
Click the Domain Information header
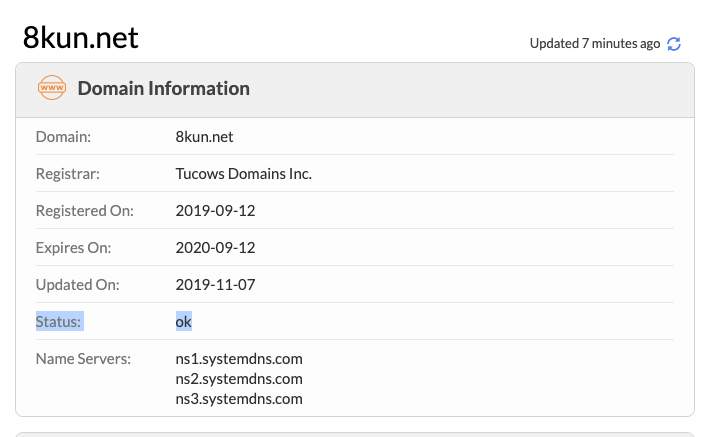[163, 88]
